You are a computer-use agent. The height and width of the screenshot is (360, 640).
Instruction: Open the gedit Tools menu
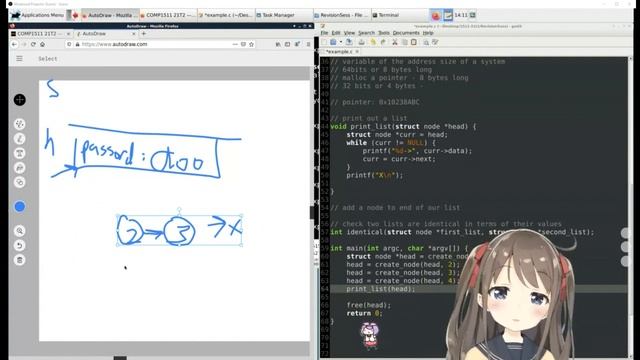[x=384, y=33]
